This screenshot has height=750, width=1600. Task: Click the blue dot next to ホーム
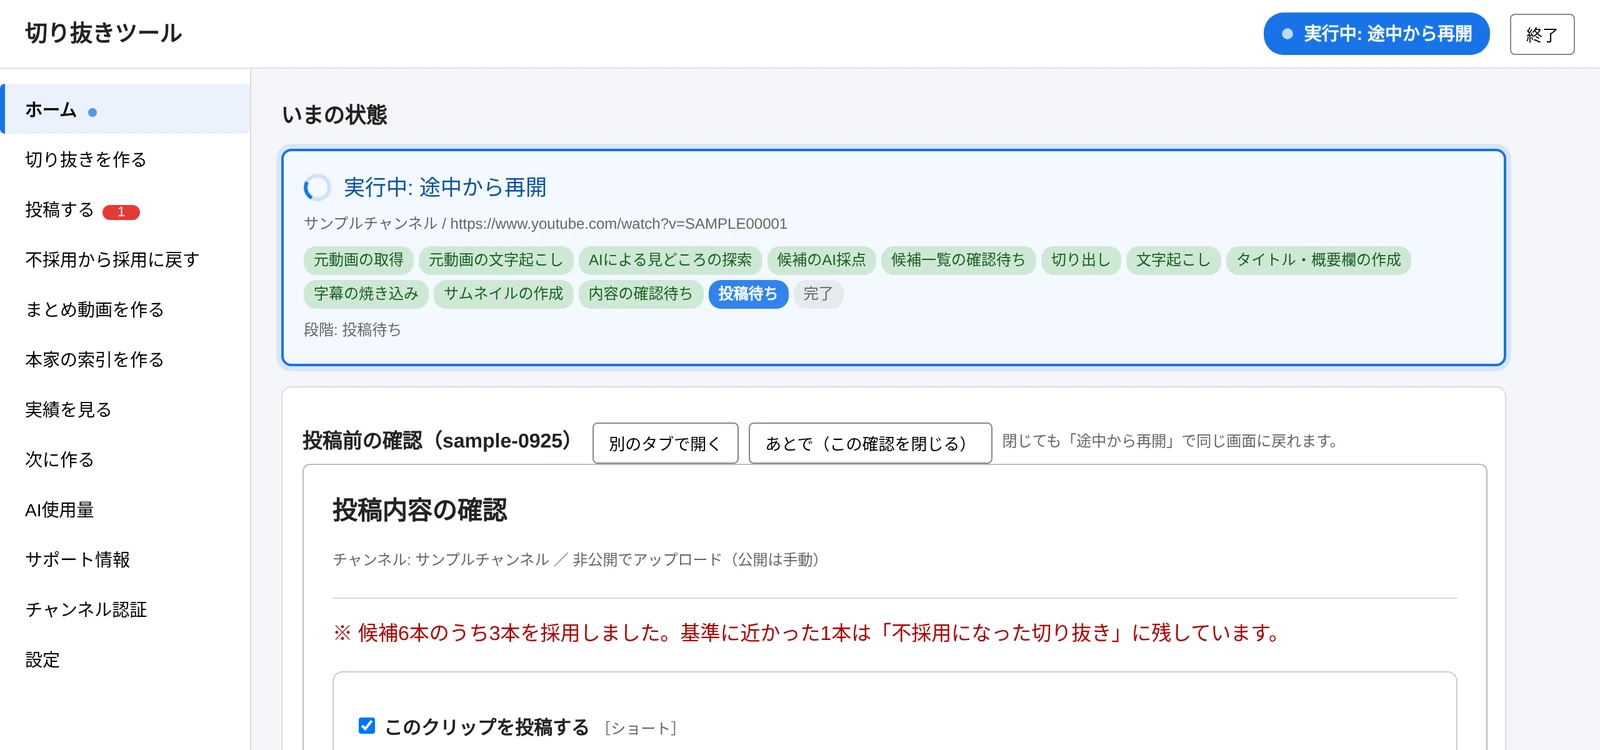[x=92, y=112]
